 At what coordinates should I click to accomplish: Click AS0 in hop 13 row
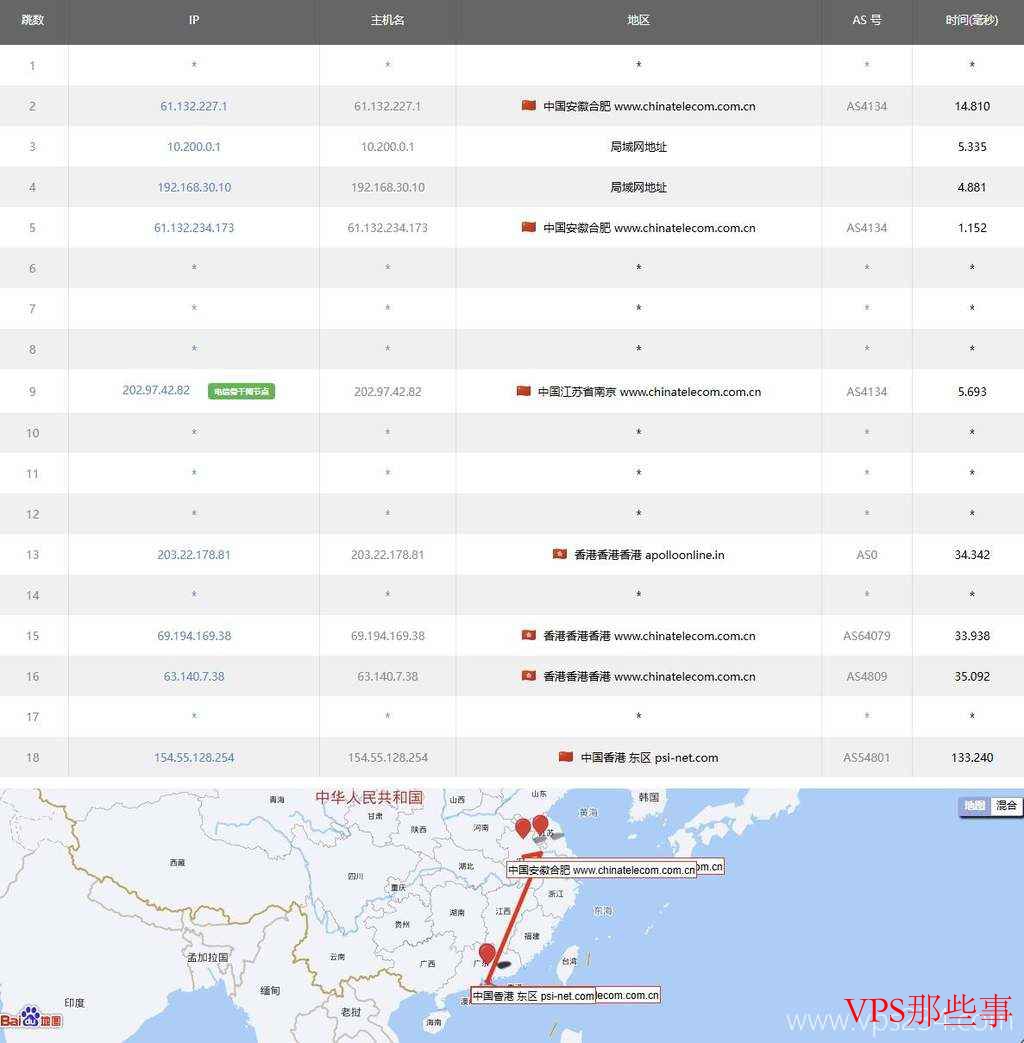(866, 555)
